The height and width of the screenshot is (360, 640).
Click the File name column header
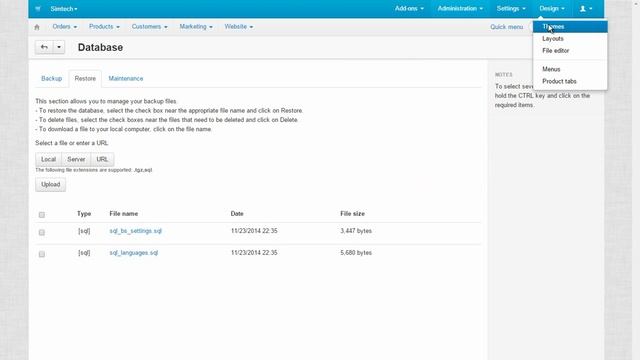124,213
